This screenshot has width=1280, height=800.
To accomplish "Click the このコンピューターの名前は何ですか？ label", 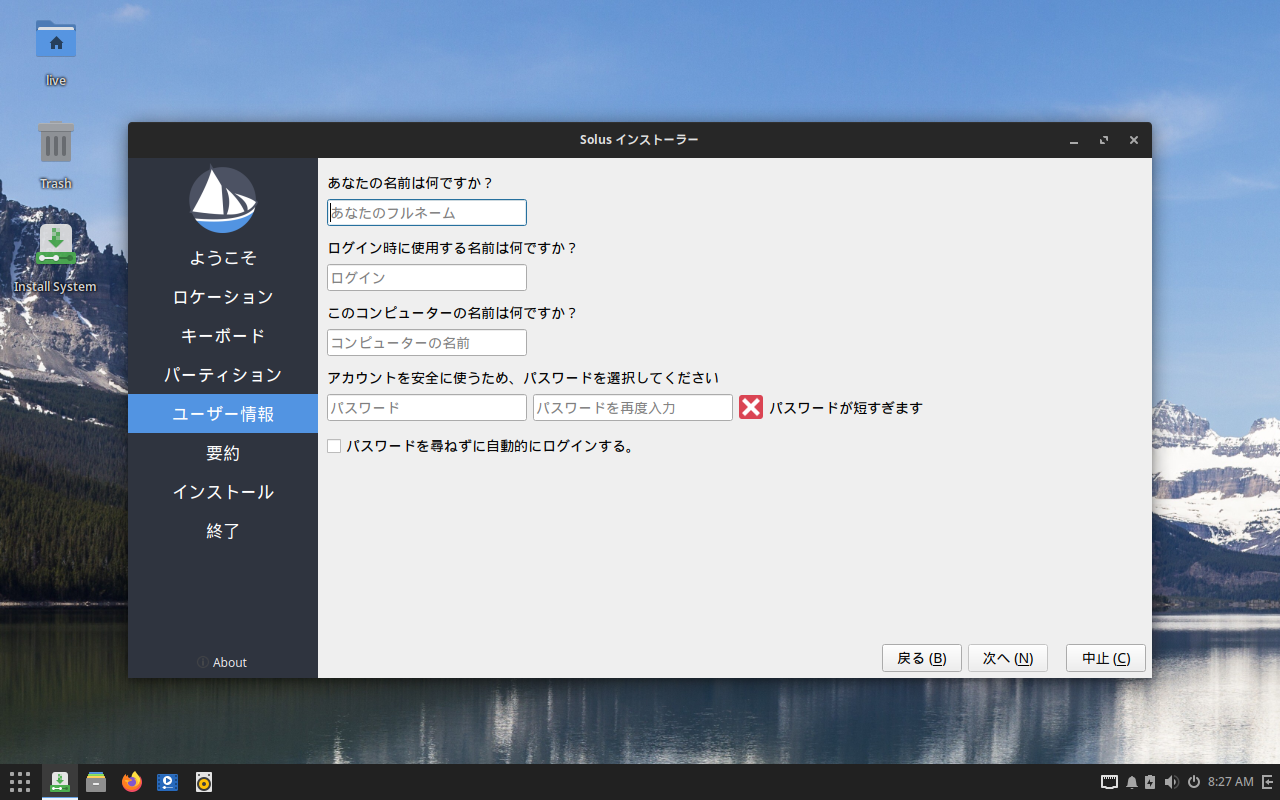I will [453, 313].
